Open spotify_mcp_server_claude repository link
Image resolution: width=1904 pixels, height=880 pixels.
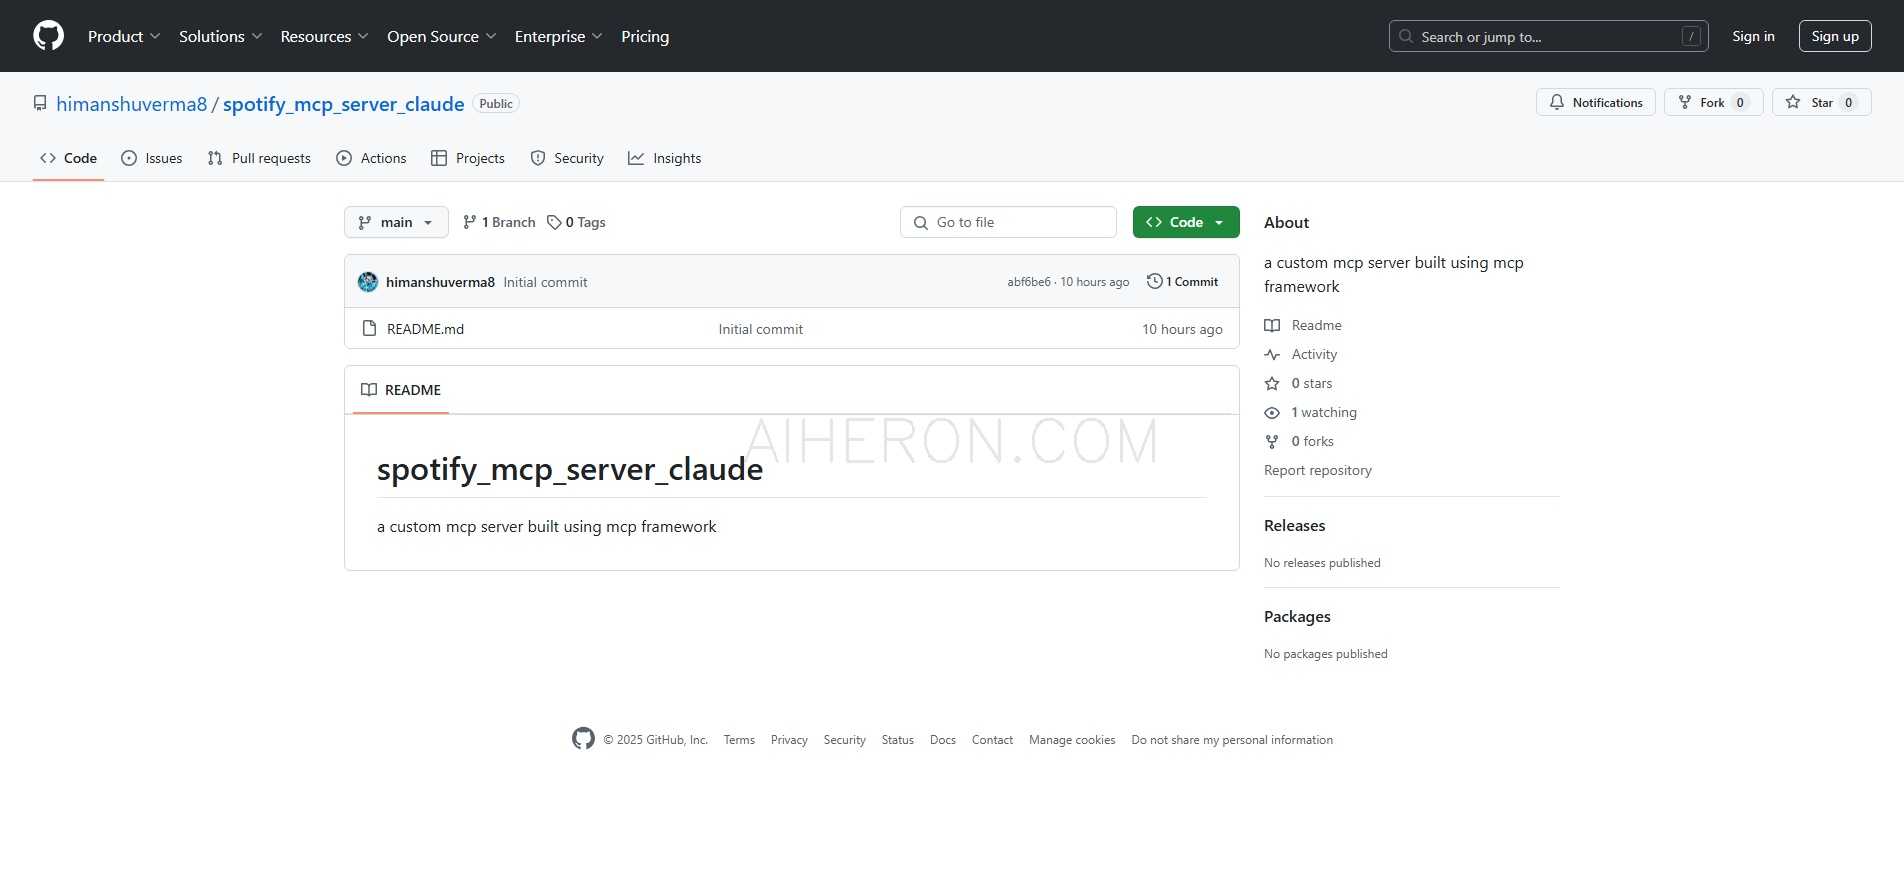343,104
